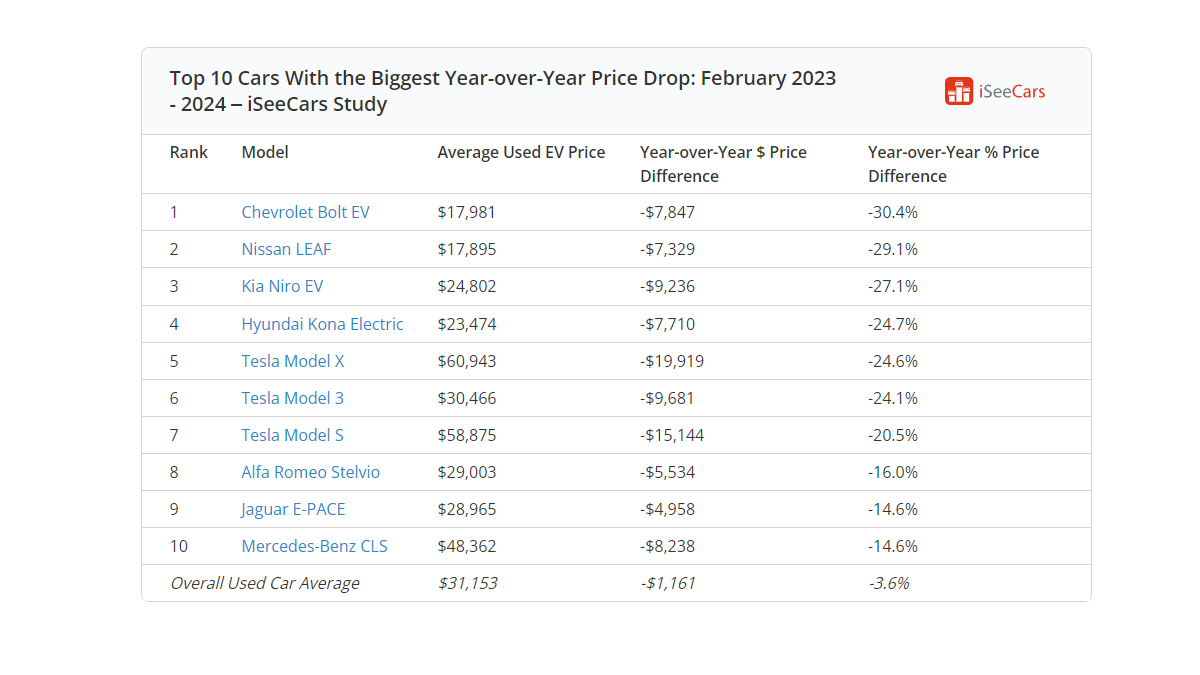Click Year-over-Year % Price Difference header
1200x675 pixels.
pos(953,164)
